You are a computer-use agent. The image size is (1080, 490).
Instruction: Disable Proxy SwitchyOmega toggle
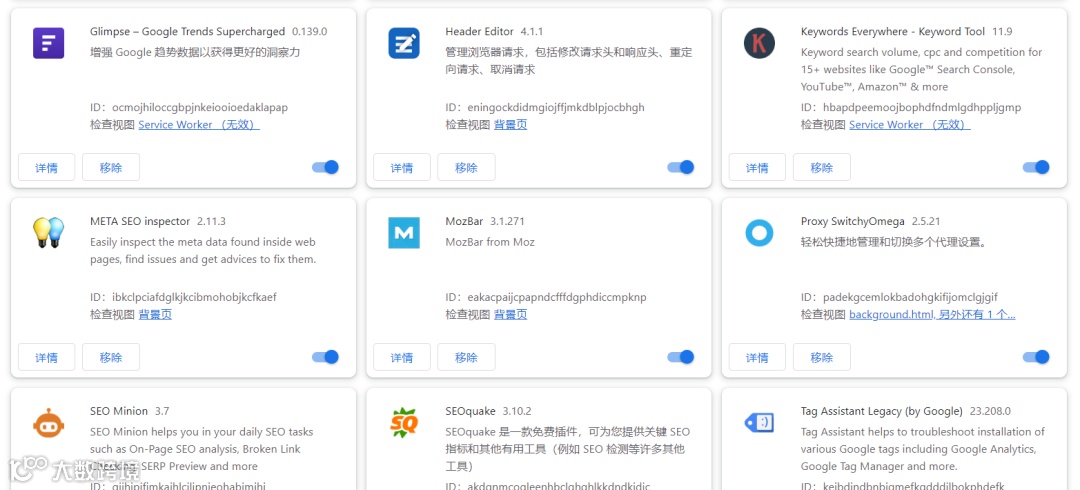pos(1036,356)
